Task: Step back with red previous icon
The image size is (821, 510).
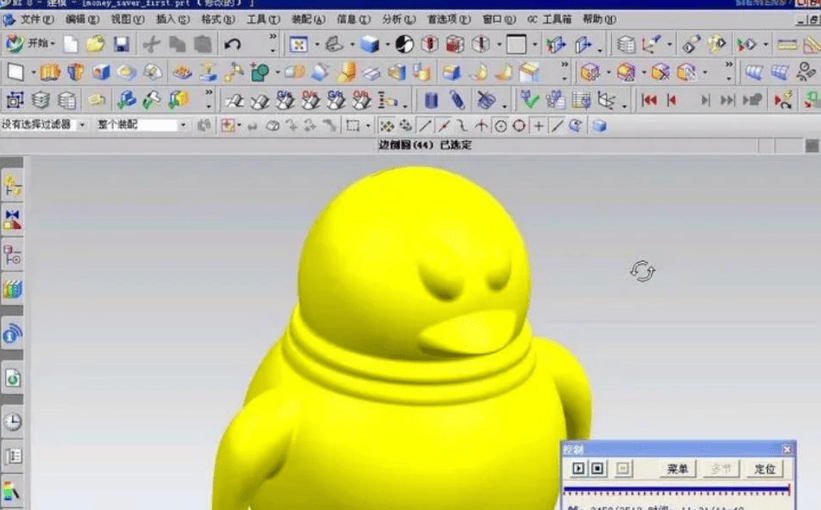Action: click(672, 100)
